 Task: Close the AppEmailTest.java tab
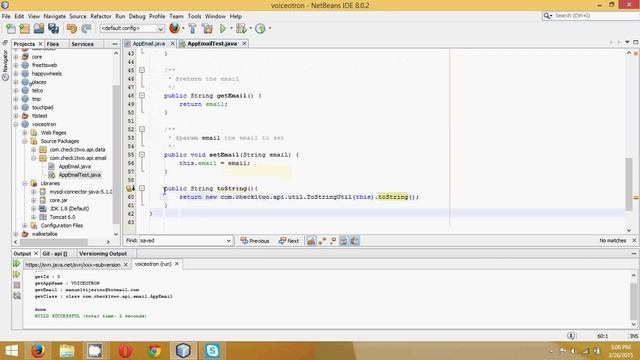click(x=244, y=44)
